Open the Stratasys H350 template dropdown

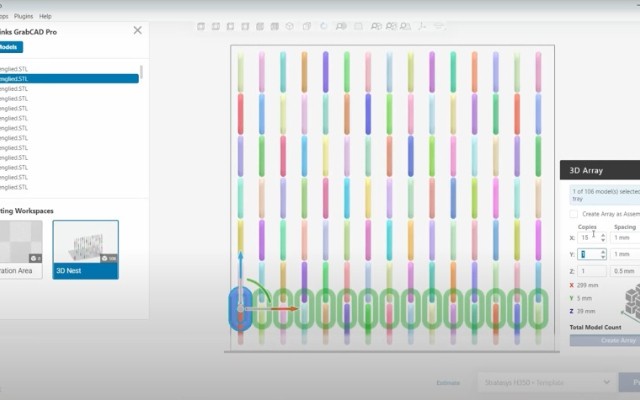click(x=546, y=382)
